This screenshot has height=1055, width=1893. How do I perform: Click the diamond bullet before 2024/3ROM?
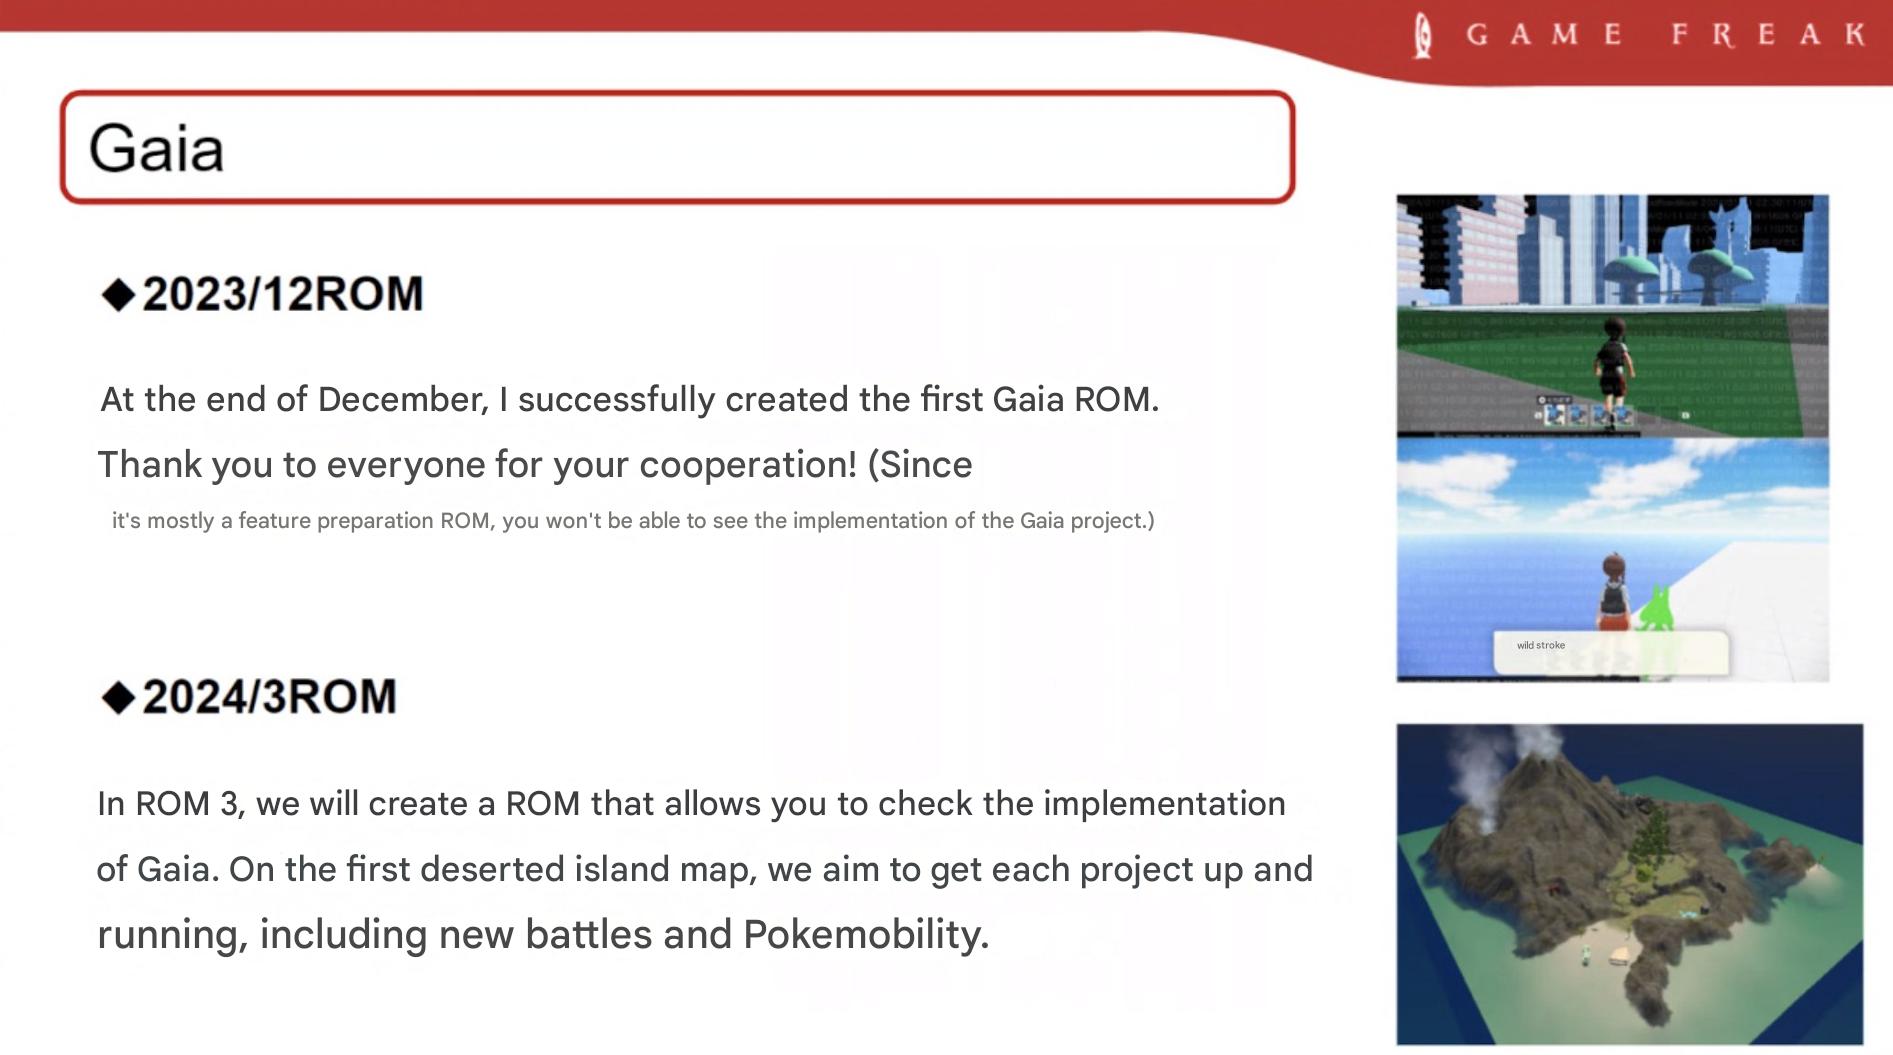pyautogui.click(x=119, y=698)
